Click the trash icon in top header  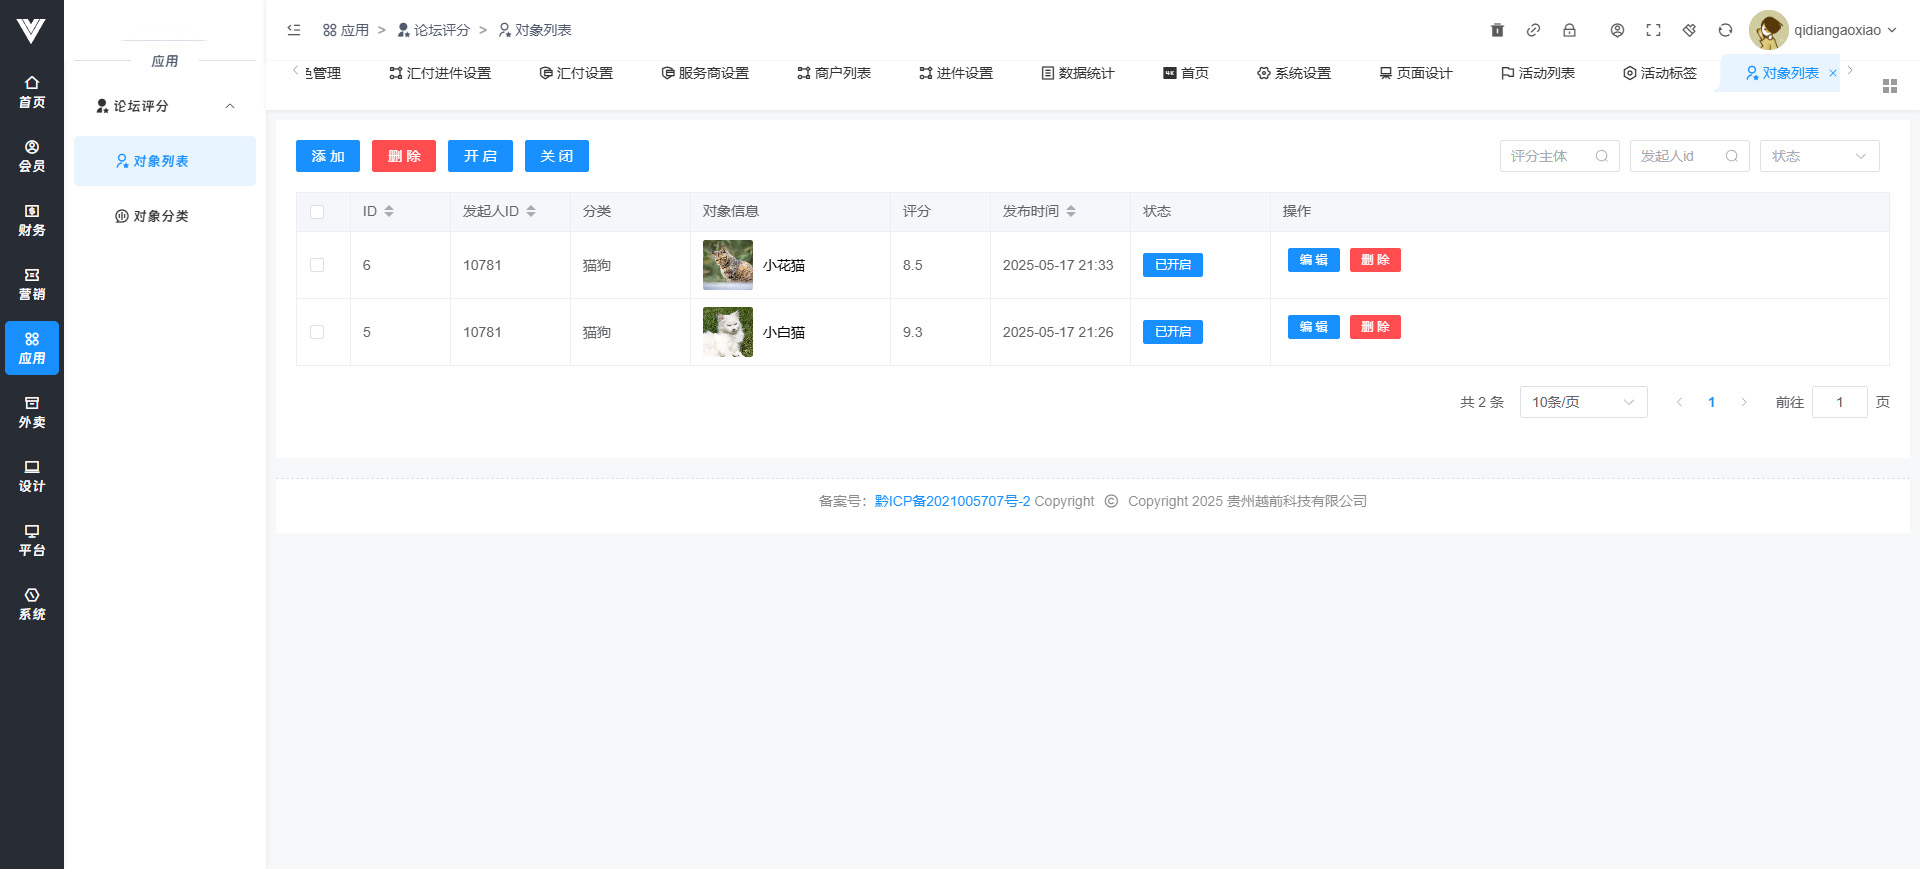(1497, 30)
